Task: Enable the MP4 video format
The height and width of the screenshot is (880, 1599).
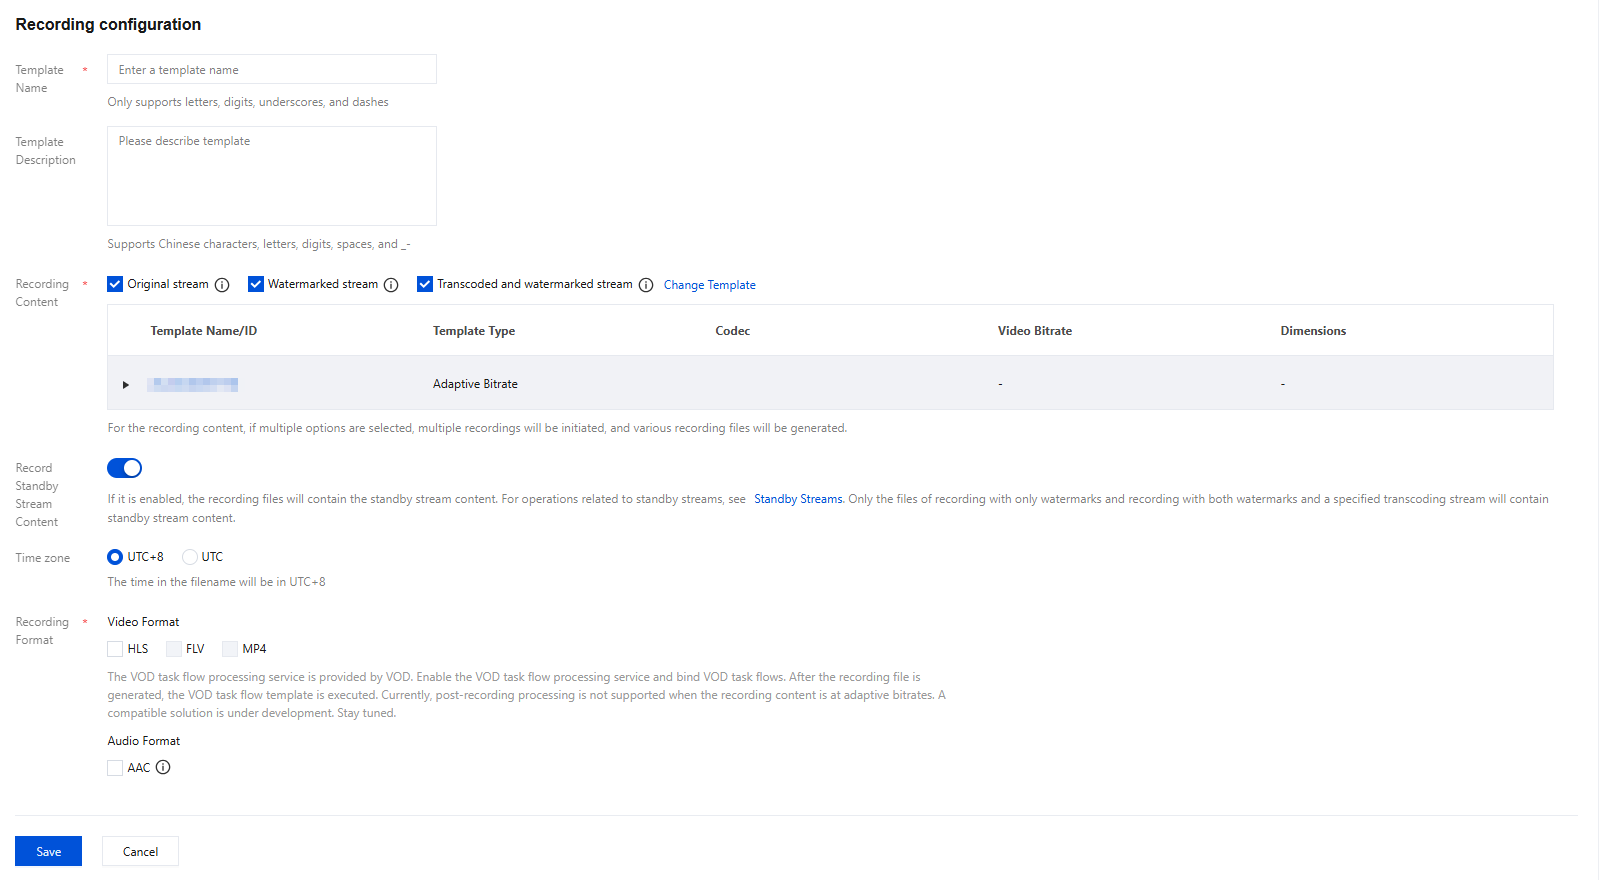Action: [x=230, y=649]
